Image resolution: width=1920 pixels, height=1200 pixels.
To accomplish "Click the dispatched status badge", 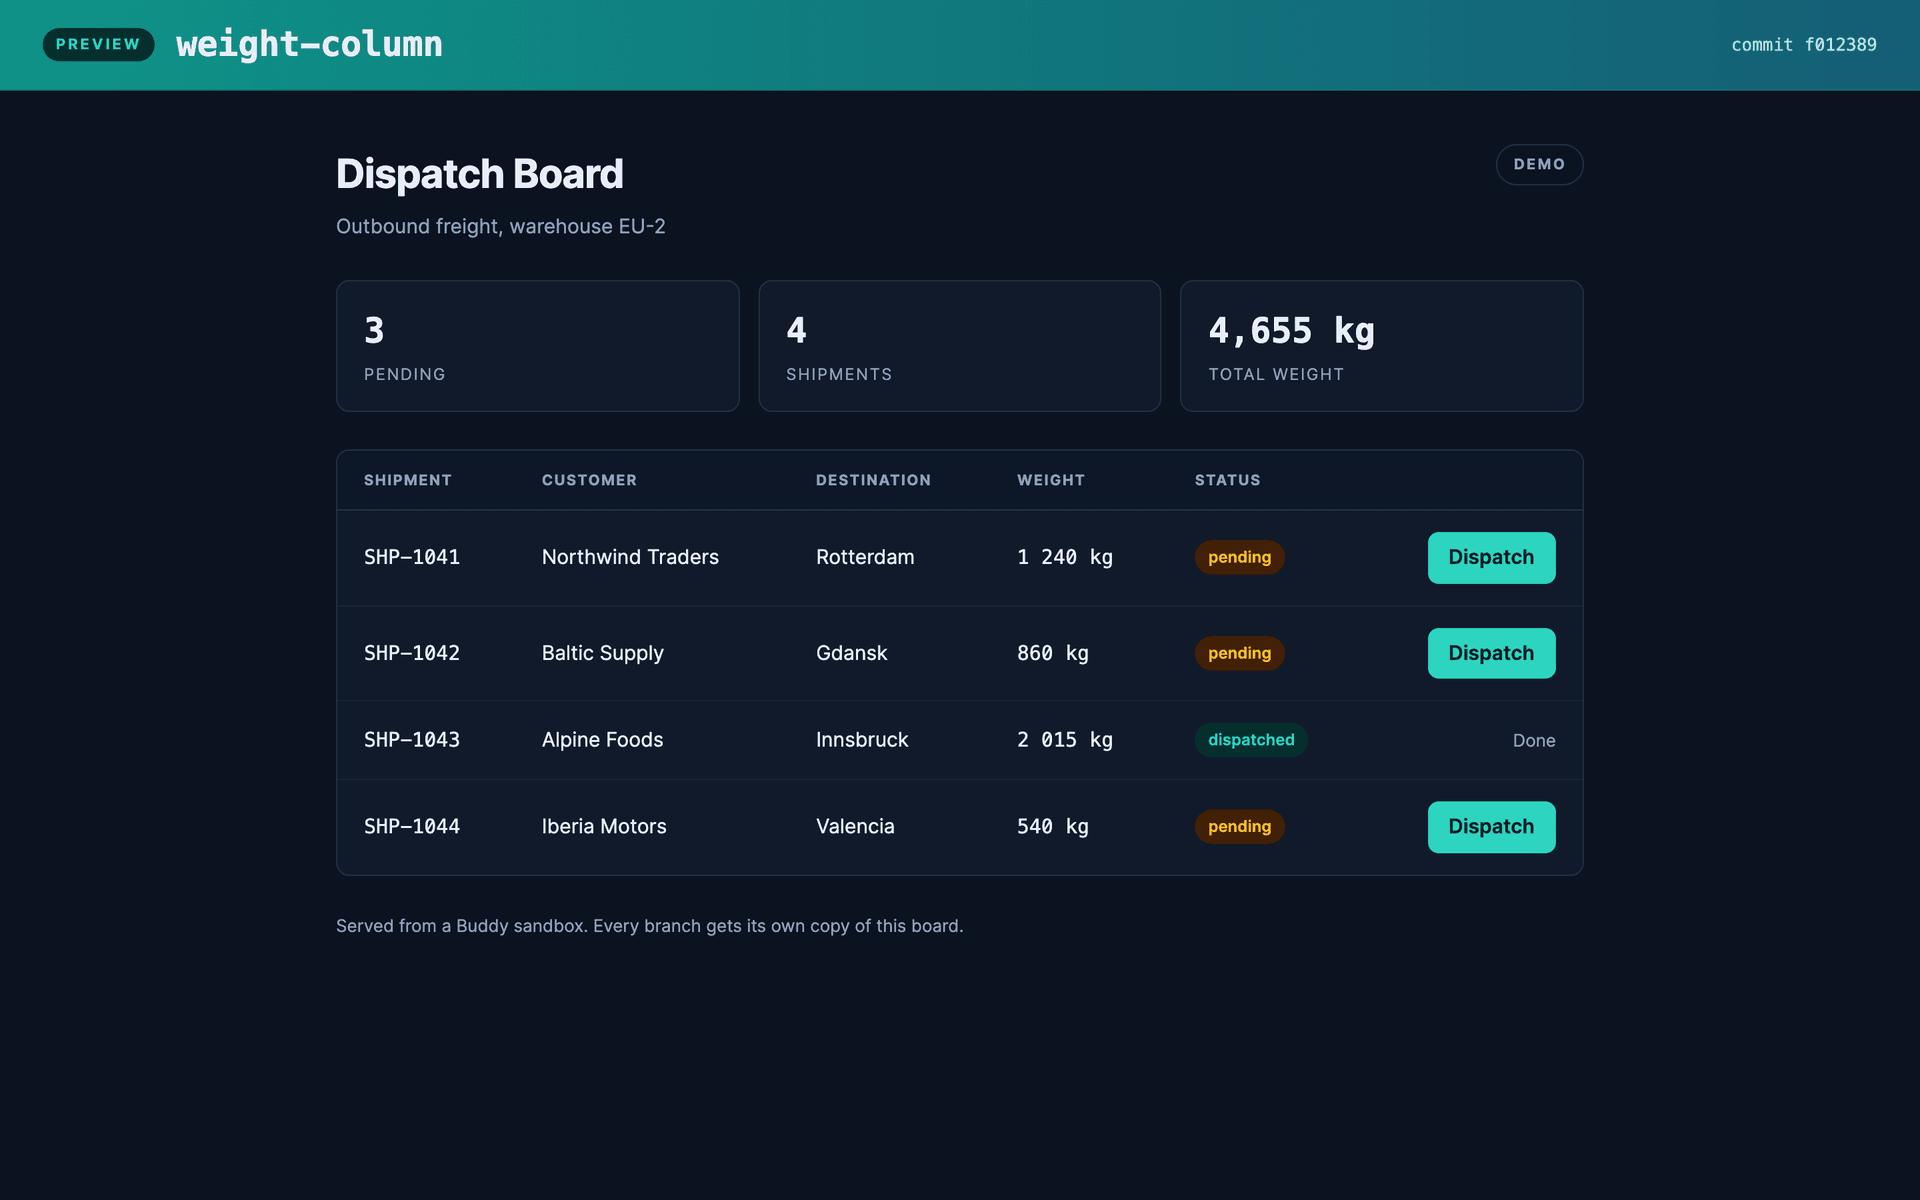I will (x=1251, y=740).
